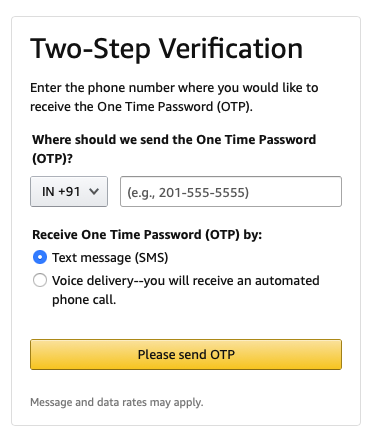Image resolution: width=373 pixels, height=435 pixels.
Task: Click the 'IN +91' text in country selector
Action: (x=61, y=192)
